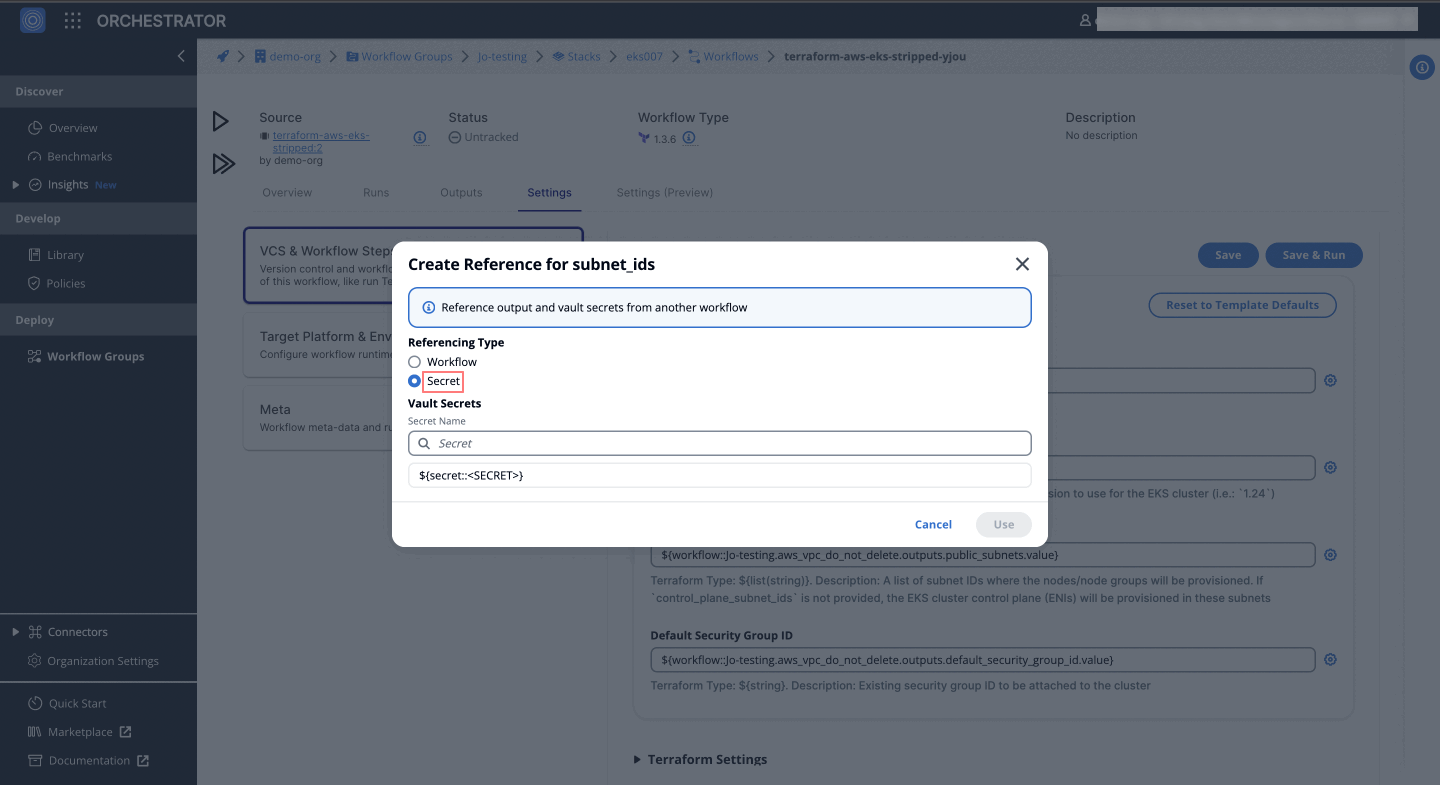The width and height of the screenshot is (1440, 785).
Task: Expand the Connectors sidebar section
Action: (x=15, y=632)
